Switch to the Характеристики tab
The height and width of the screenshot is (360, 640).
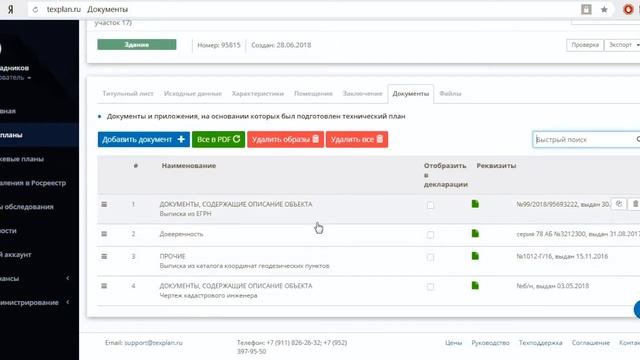[x=258, y=93]
